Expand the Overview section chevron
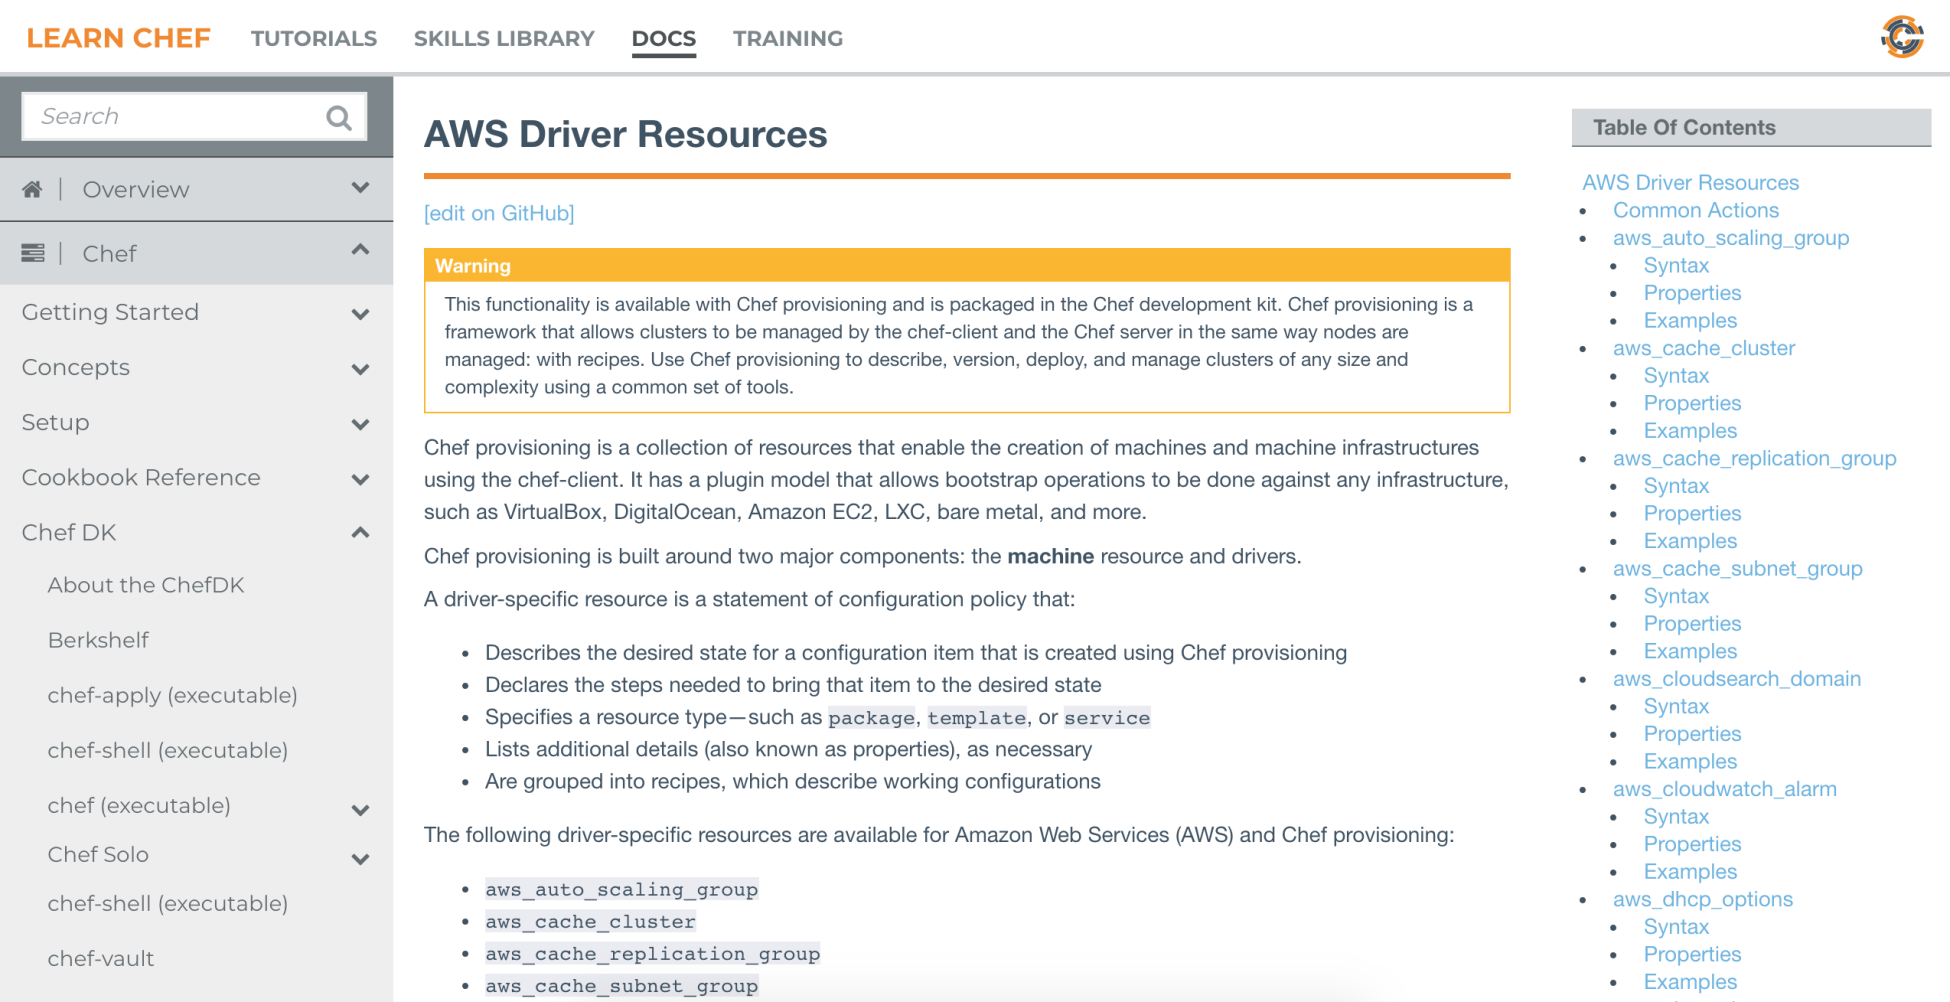 click(x=361, y=188)
